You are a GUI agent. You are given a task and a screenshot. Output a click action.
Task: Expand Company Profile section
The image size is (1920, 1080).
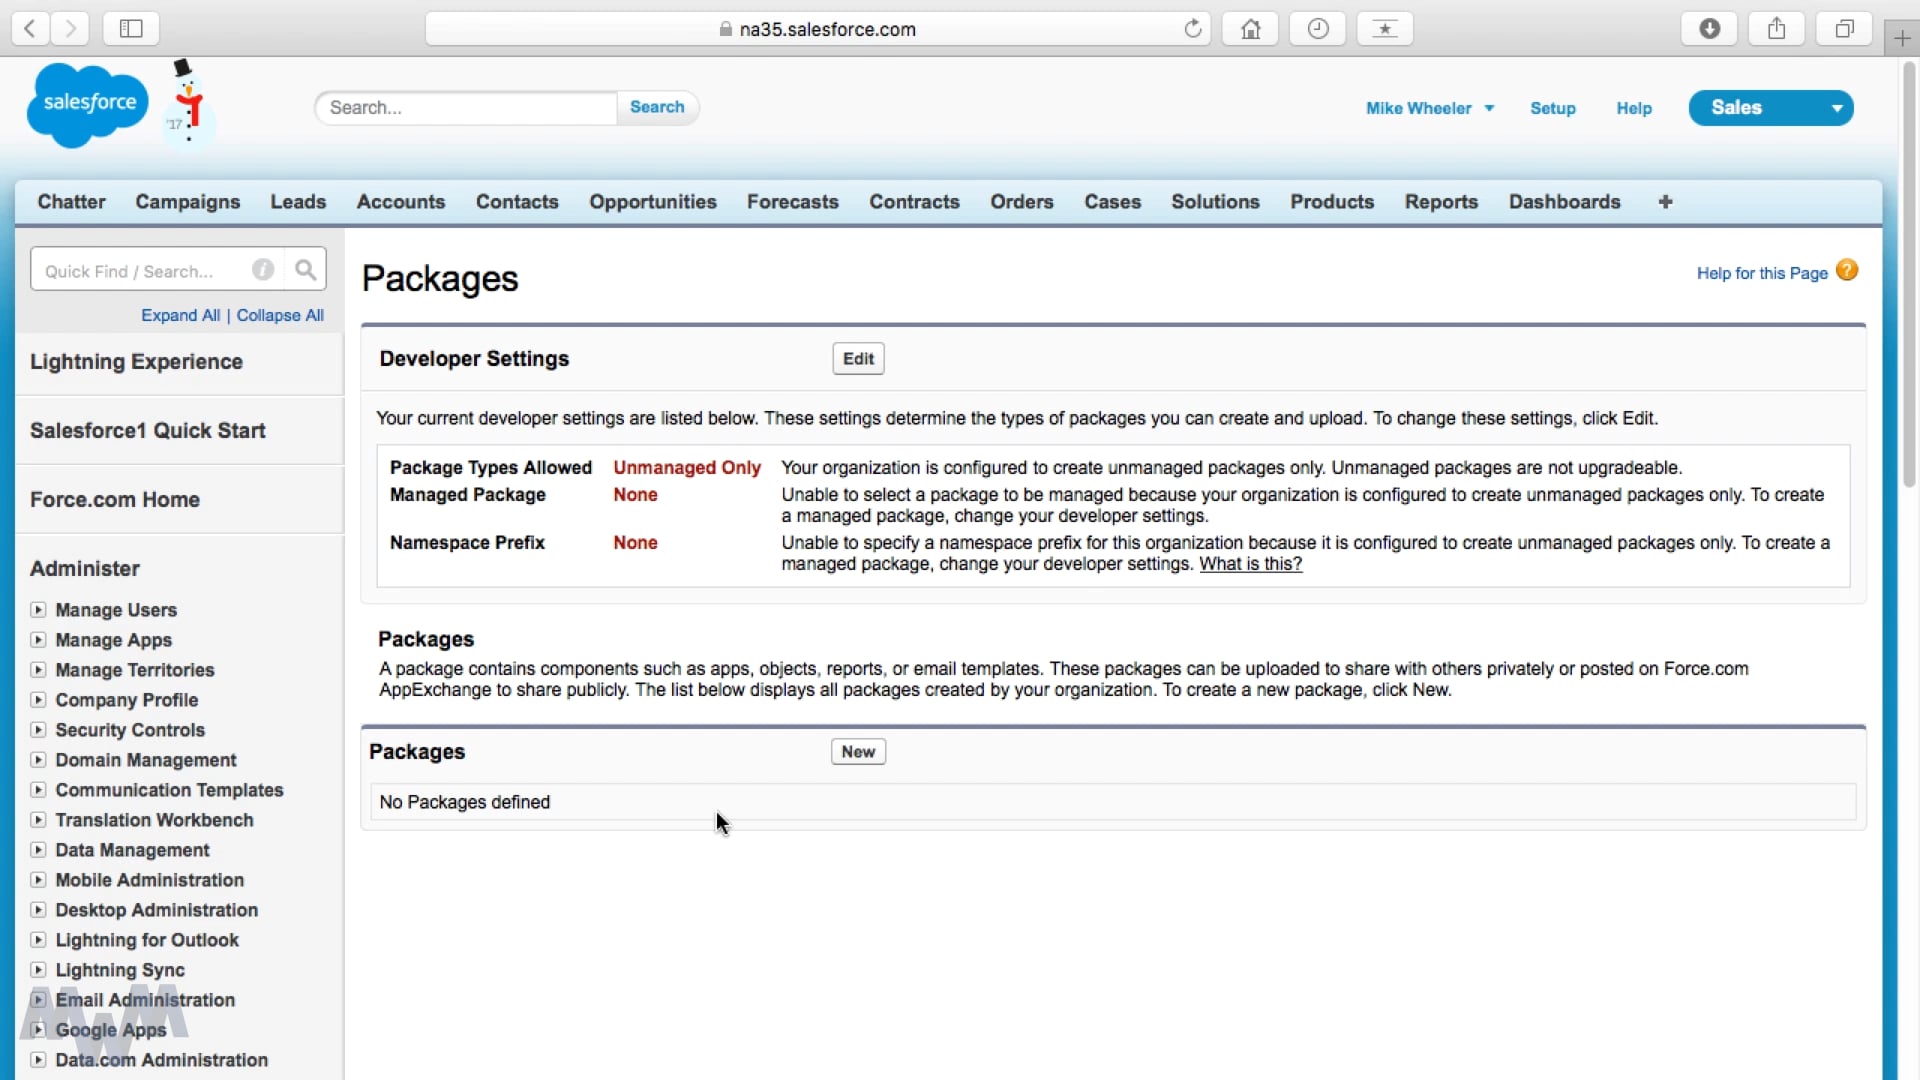click(x=38, y=700)
